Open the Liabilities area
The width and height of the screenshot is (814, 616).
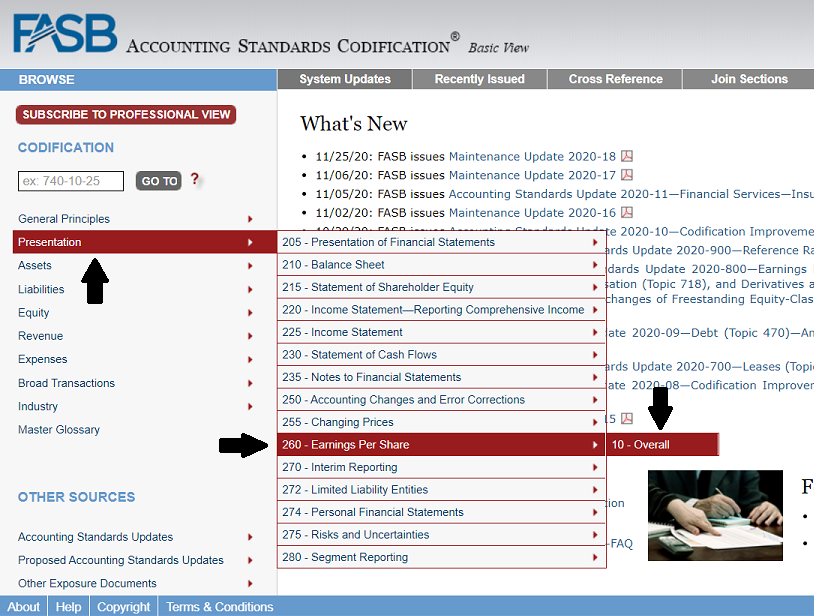coord(41,289)
